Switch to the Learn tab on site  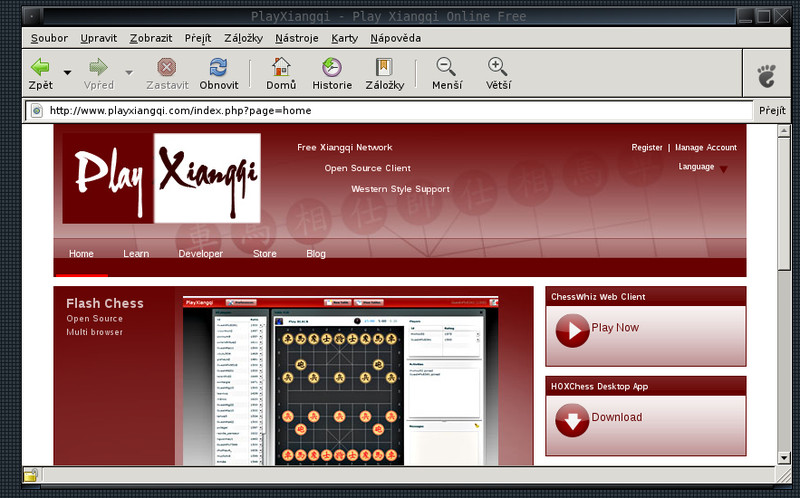pyautogui.click(x=136, y=254)
